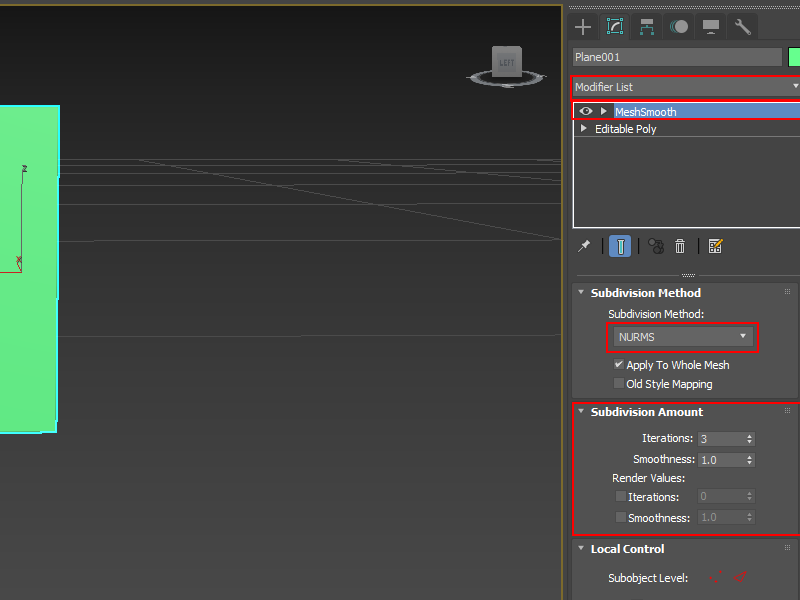800x600 pixels.
Task: Click the Pin Stack icon
Action: pyautogui.click(x=584, y=246)
